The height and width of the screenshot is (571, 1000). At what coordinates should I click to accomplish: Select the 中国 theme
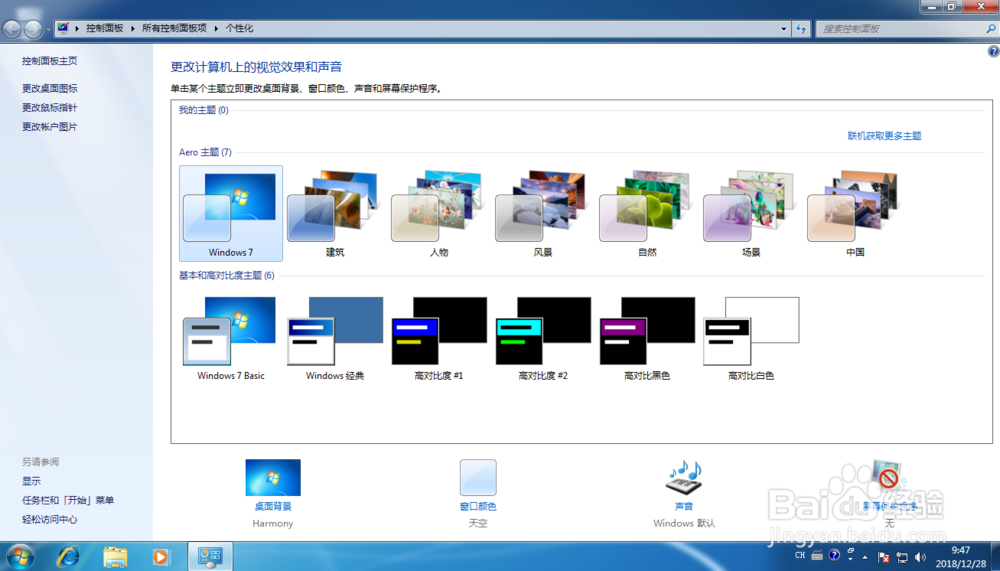(x=855, y=214)
